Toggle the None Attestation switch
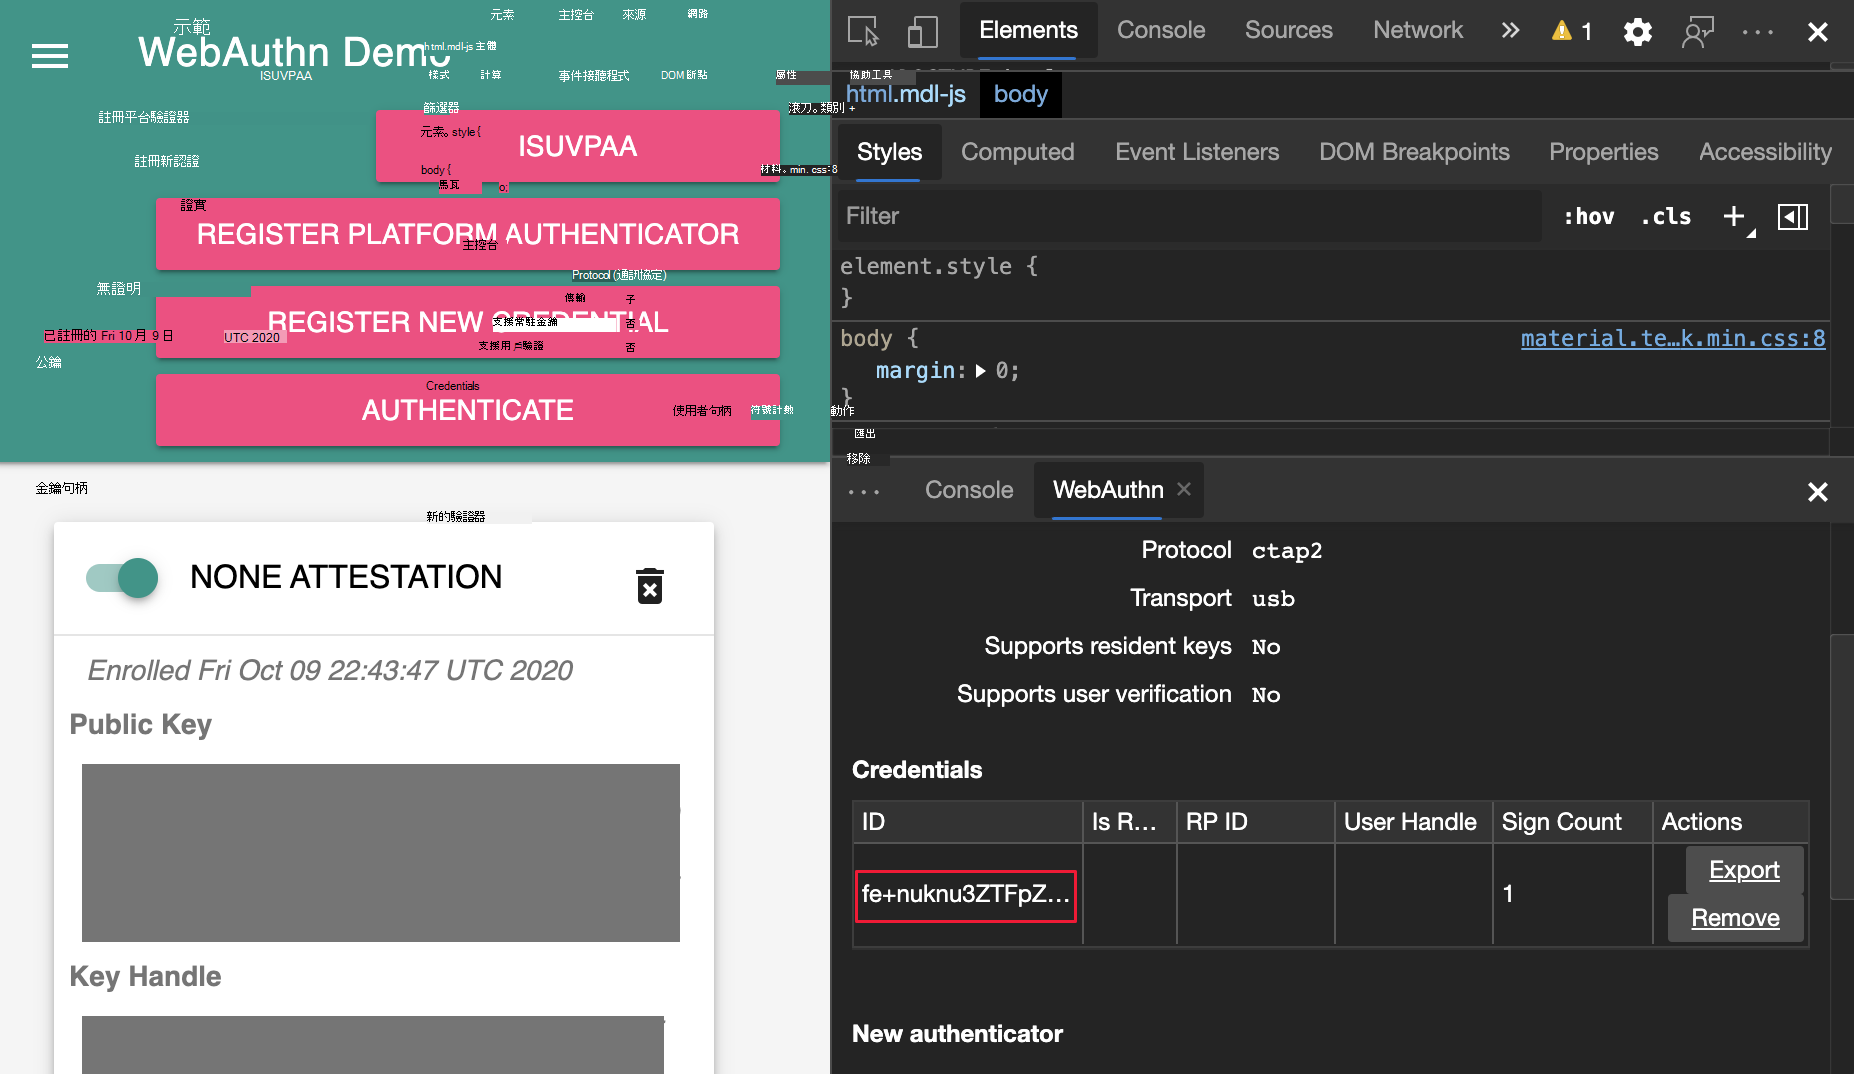 point(122,577)
